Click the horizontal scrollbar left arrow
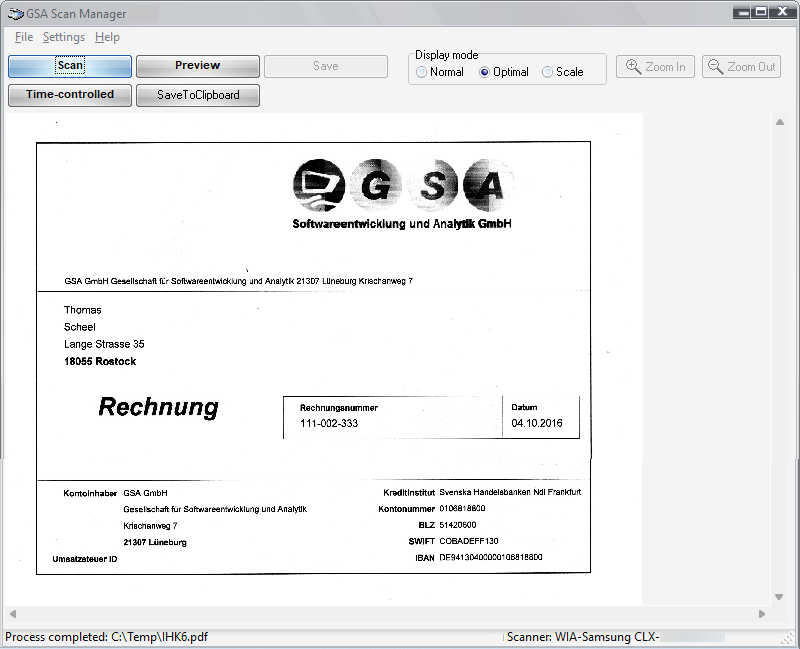The image size is (800, 649). (13, 614)
